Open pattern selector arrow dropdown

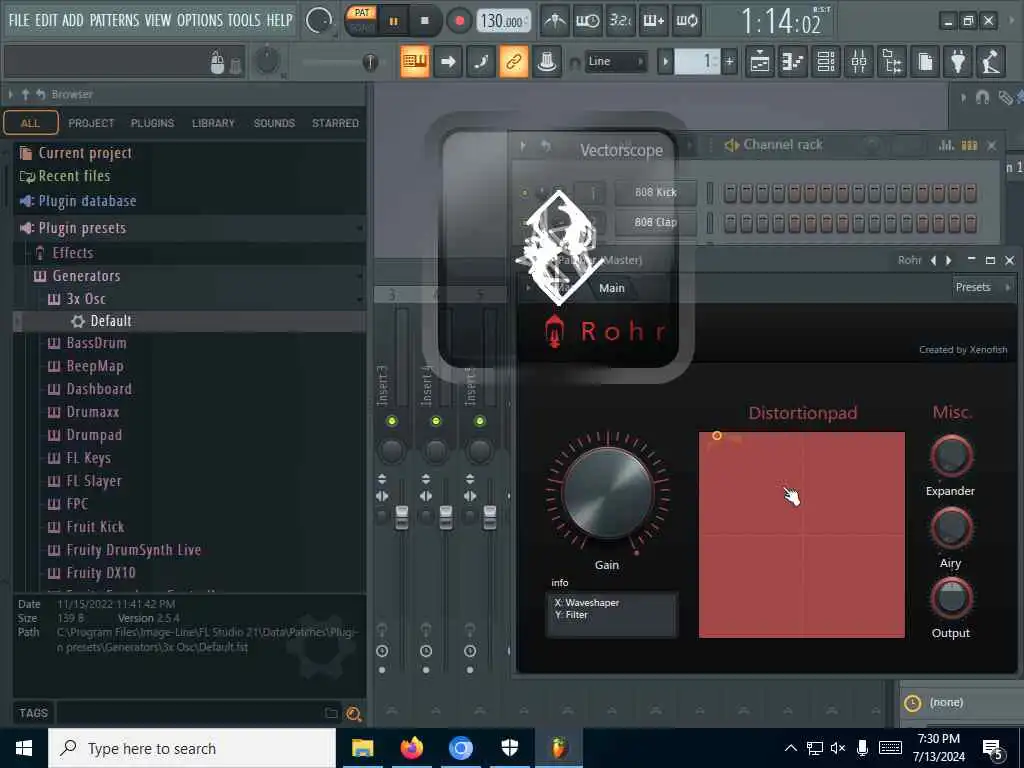665,62
